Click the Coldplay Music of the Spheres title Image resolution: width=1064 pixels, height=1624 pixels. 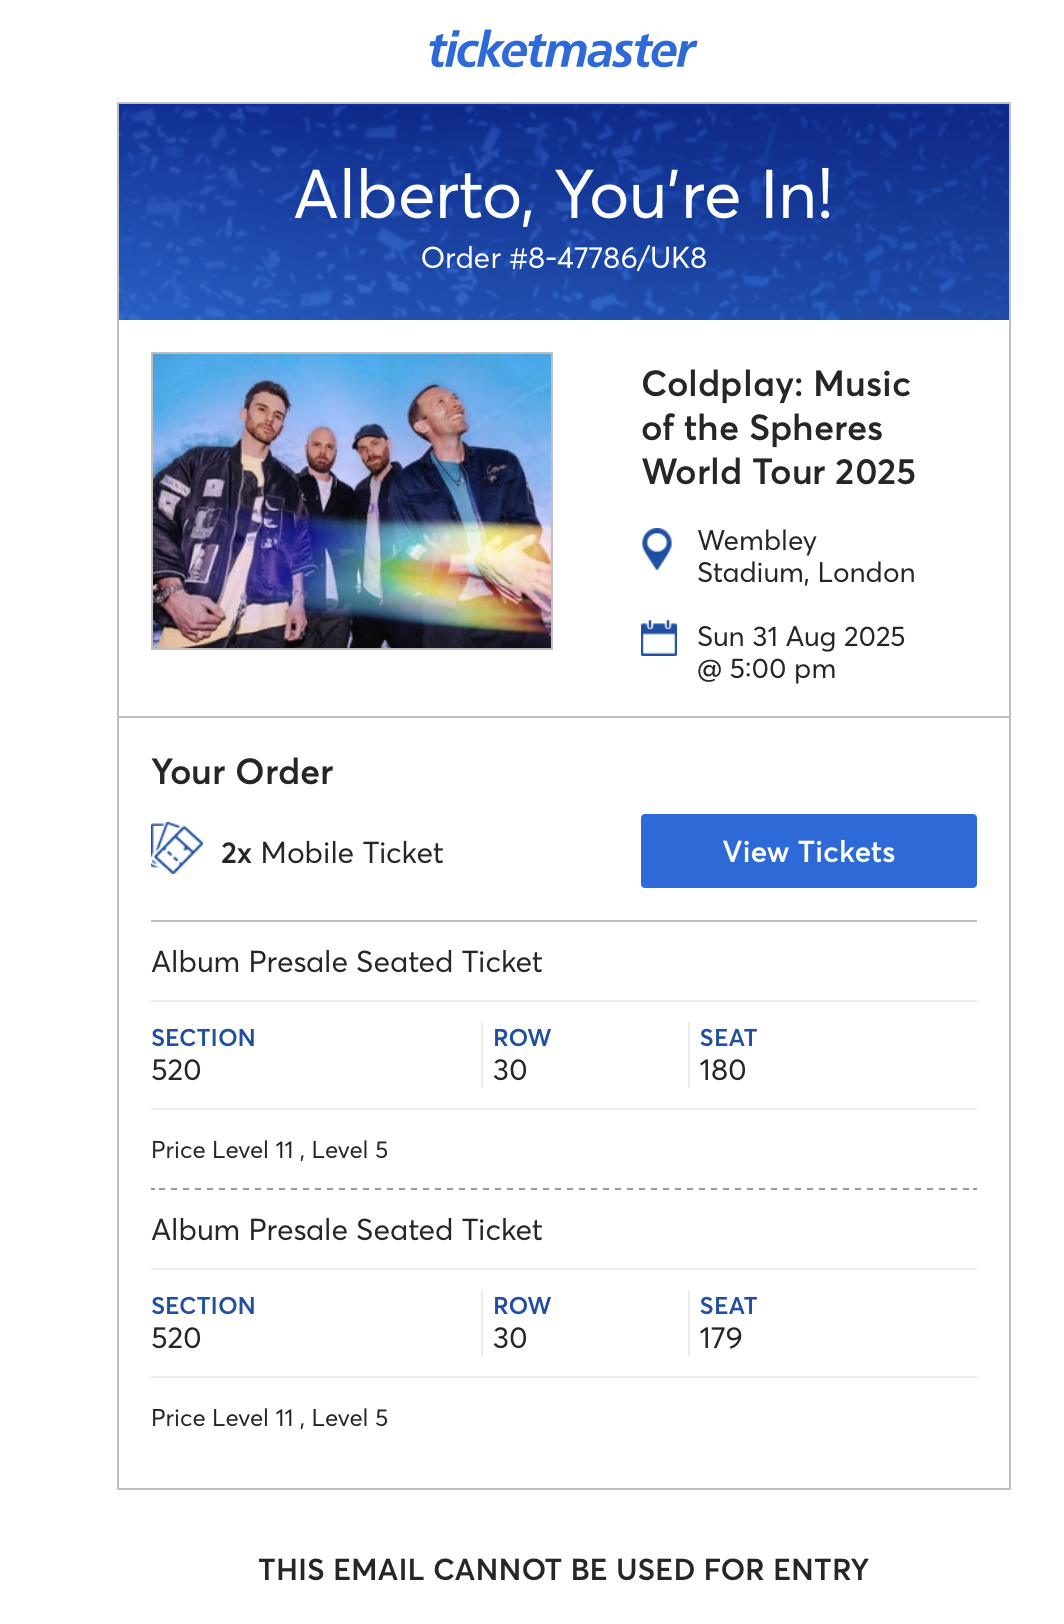click(778, 428)
